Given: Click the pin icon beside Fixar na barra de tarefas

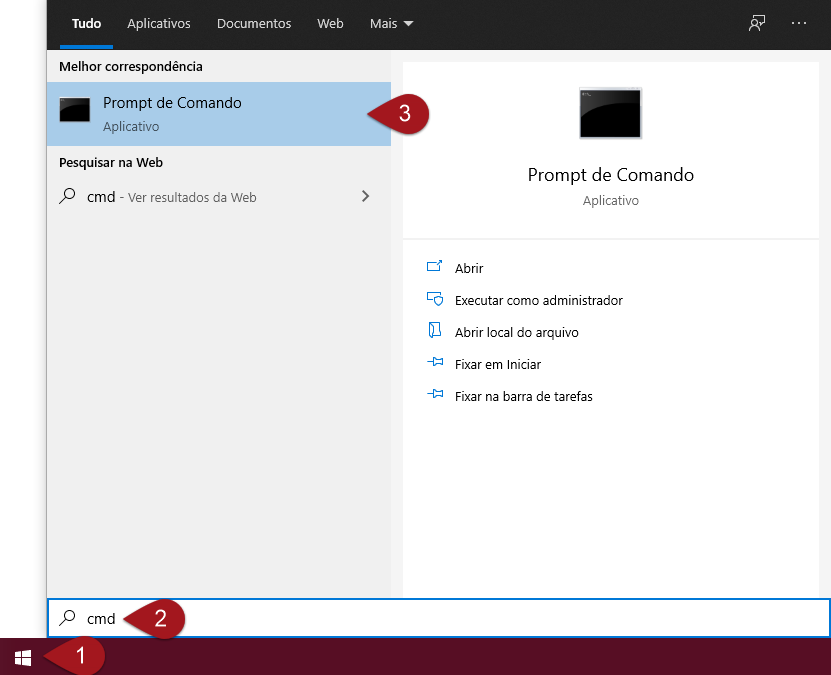Looking at the screenshot, I should [x=434, y=396].
